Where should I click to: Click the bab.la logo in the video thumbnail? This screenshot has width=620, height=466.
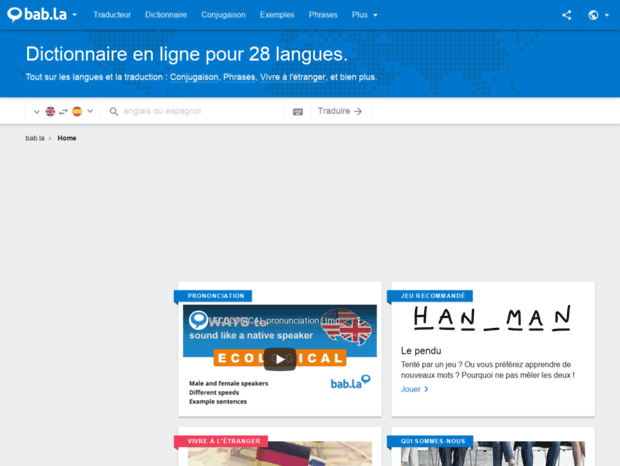click(350, 382)
